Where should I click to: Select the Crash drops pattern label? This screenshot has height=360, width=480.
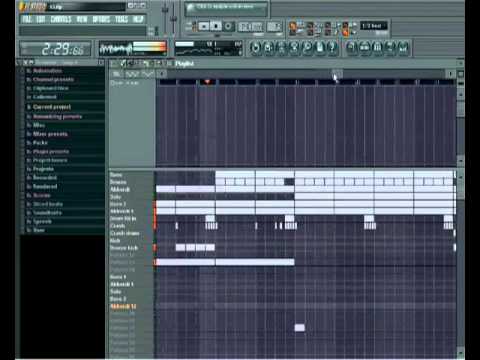(125, 233)
